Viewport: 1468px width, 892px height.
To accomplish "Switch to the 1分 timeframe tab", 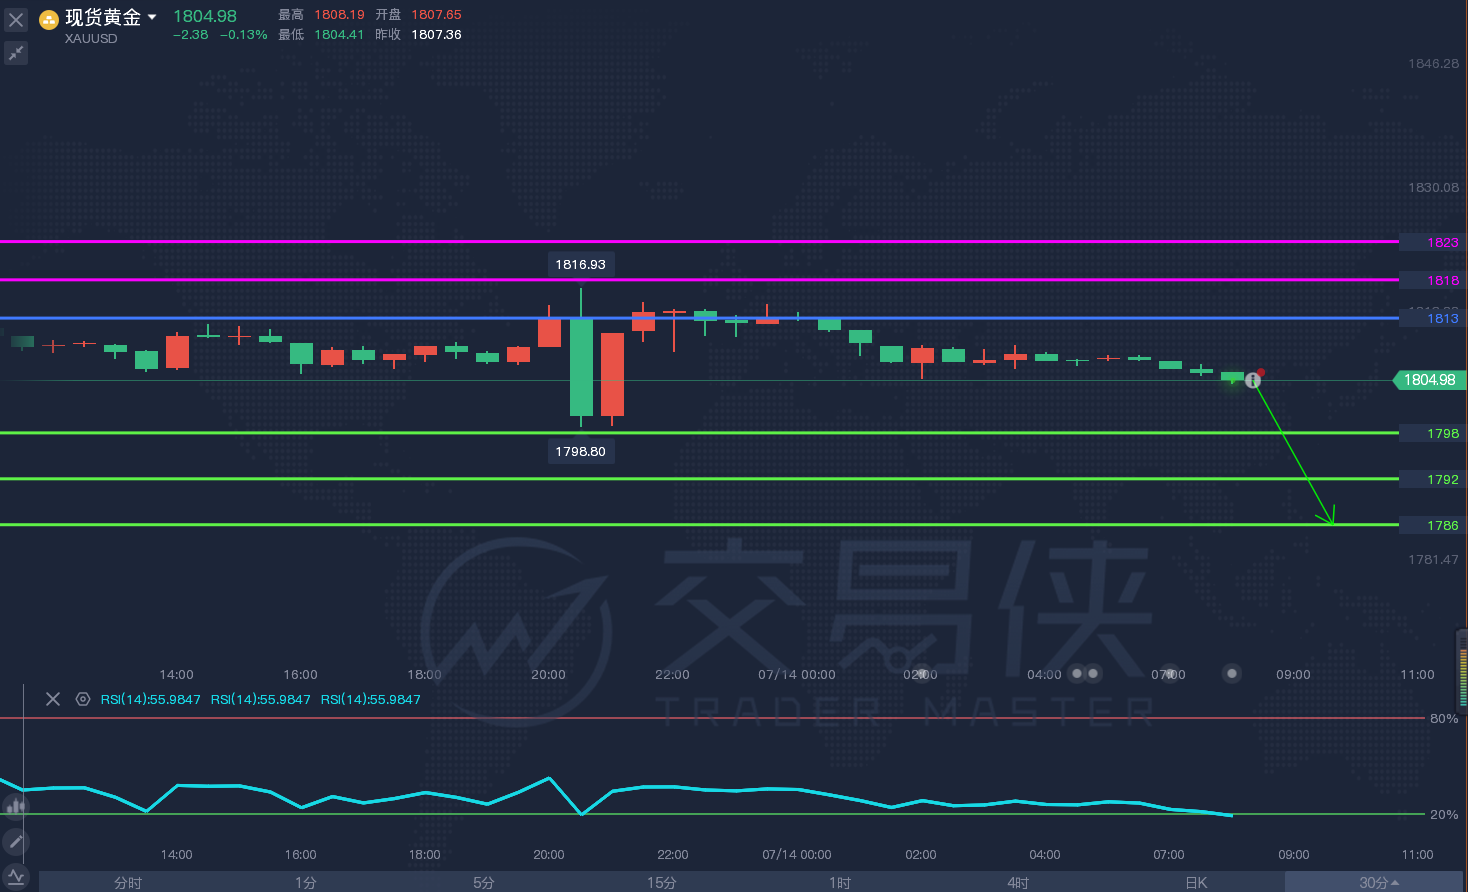I will 306,882.
